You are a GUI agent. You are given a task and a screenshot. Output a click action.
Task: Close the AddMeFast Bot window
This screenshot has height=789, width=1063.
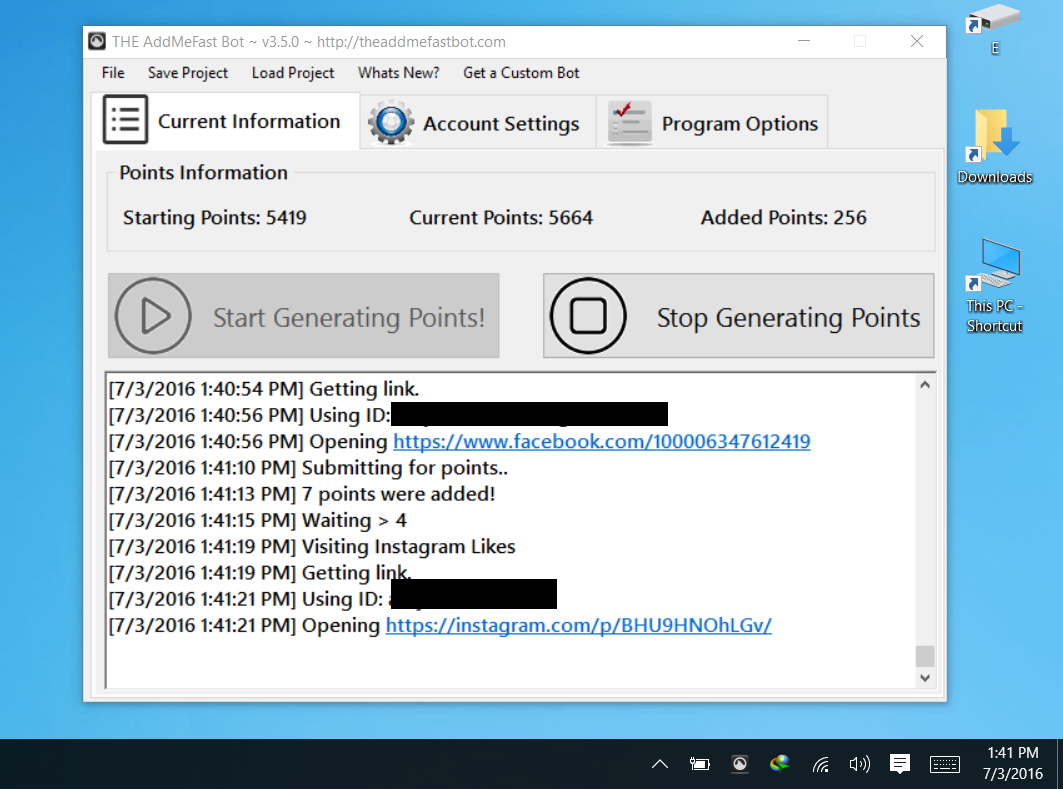pyautogui.click(x=917, y=41)
